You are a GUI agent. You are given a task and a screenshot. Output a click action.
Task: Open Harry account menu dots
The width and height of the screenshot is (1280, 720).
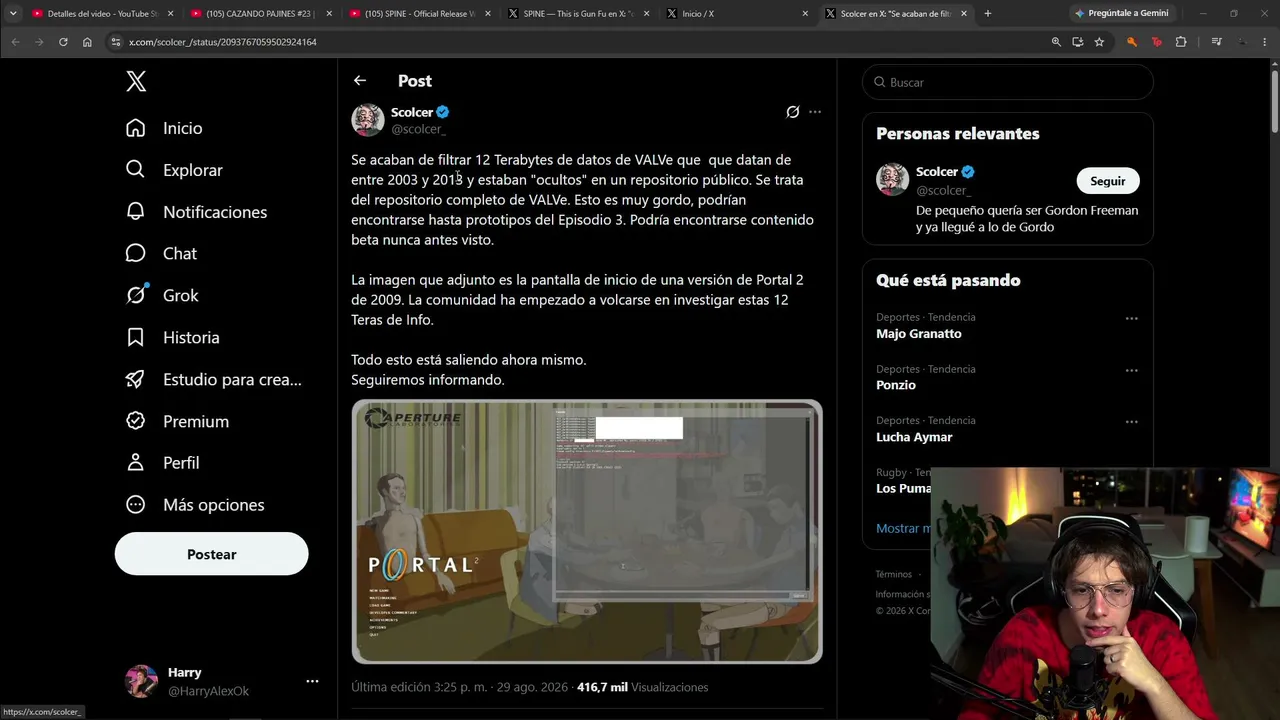click(x=312, y=681)
